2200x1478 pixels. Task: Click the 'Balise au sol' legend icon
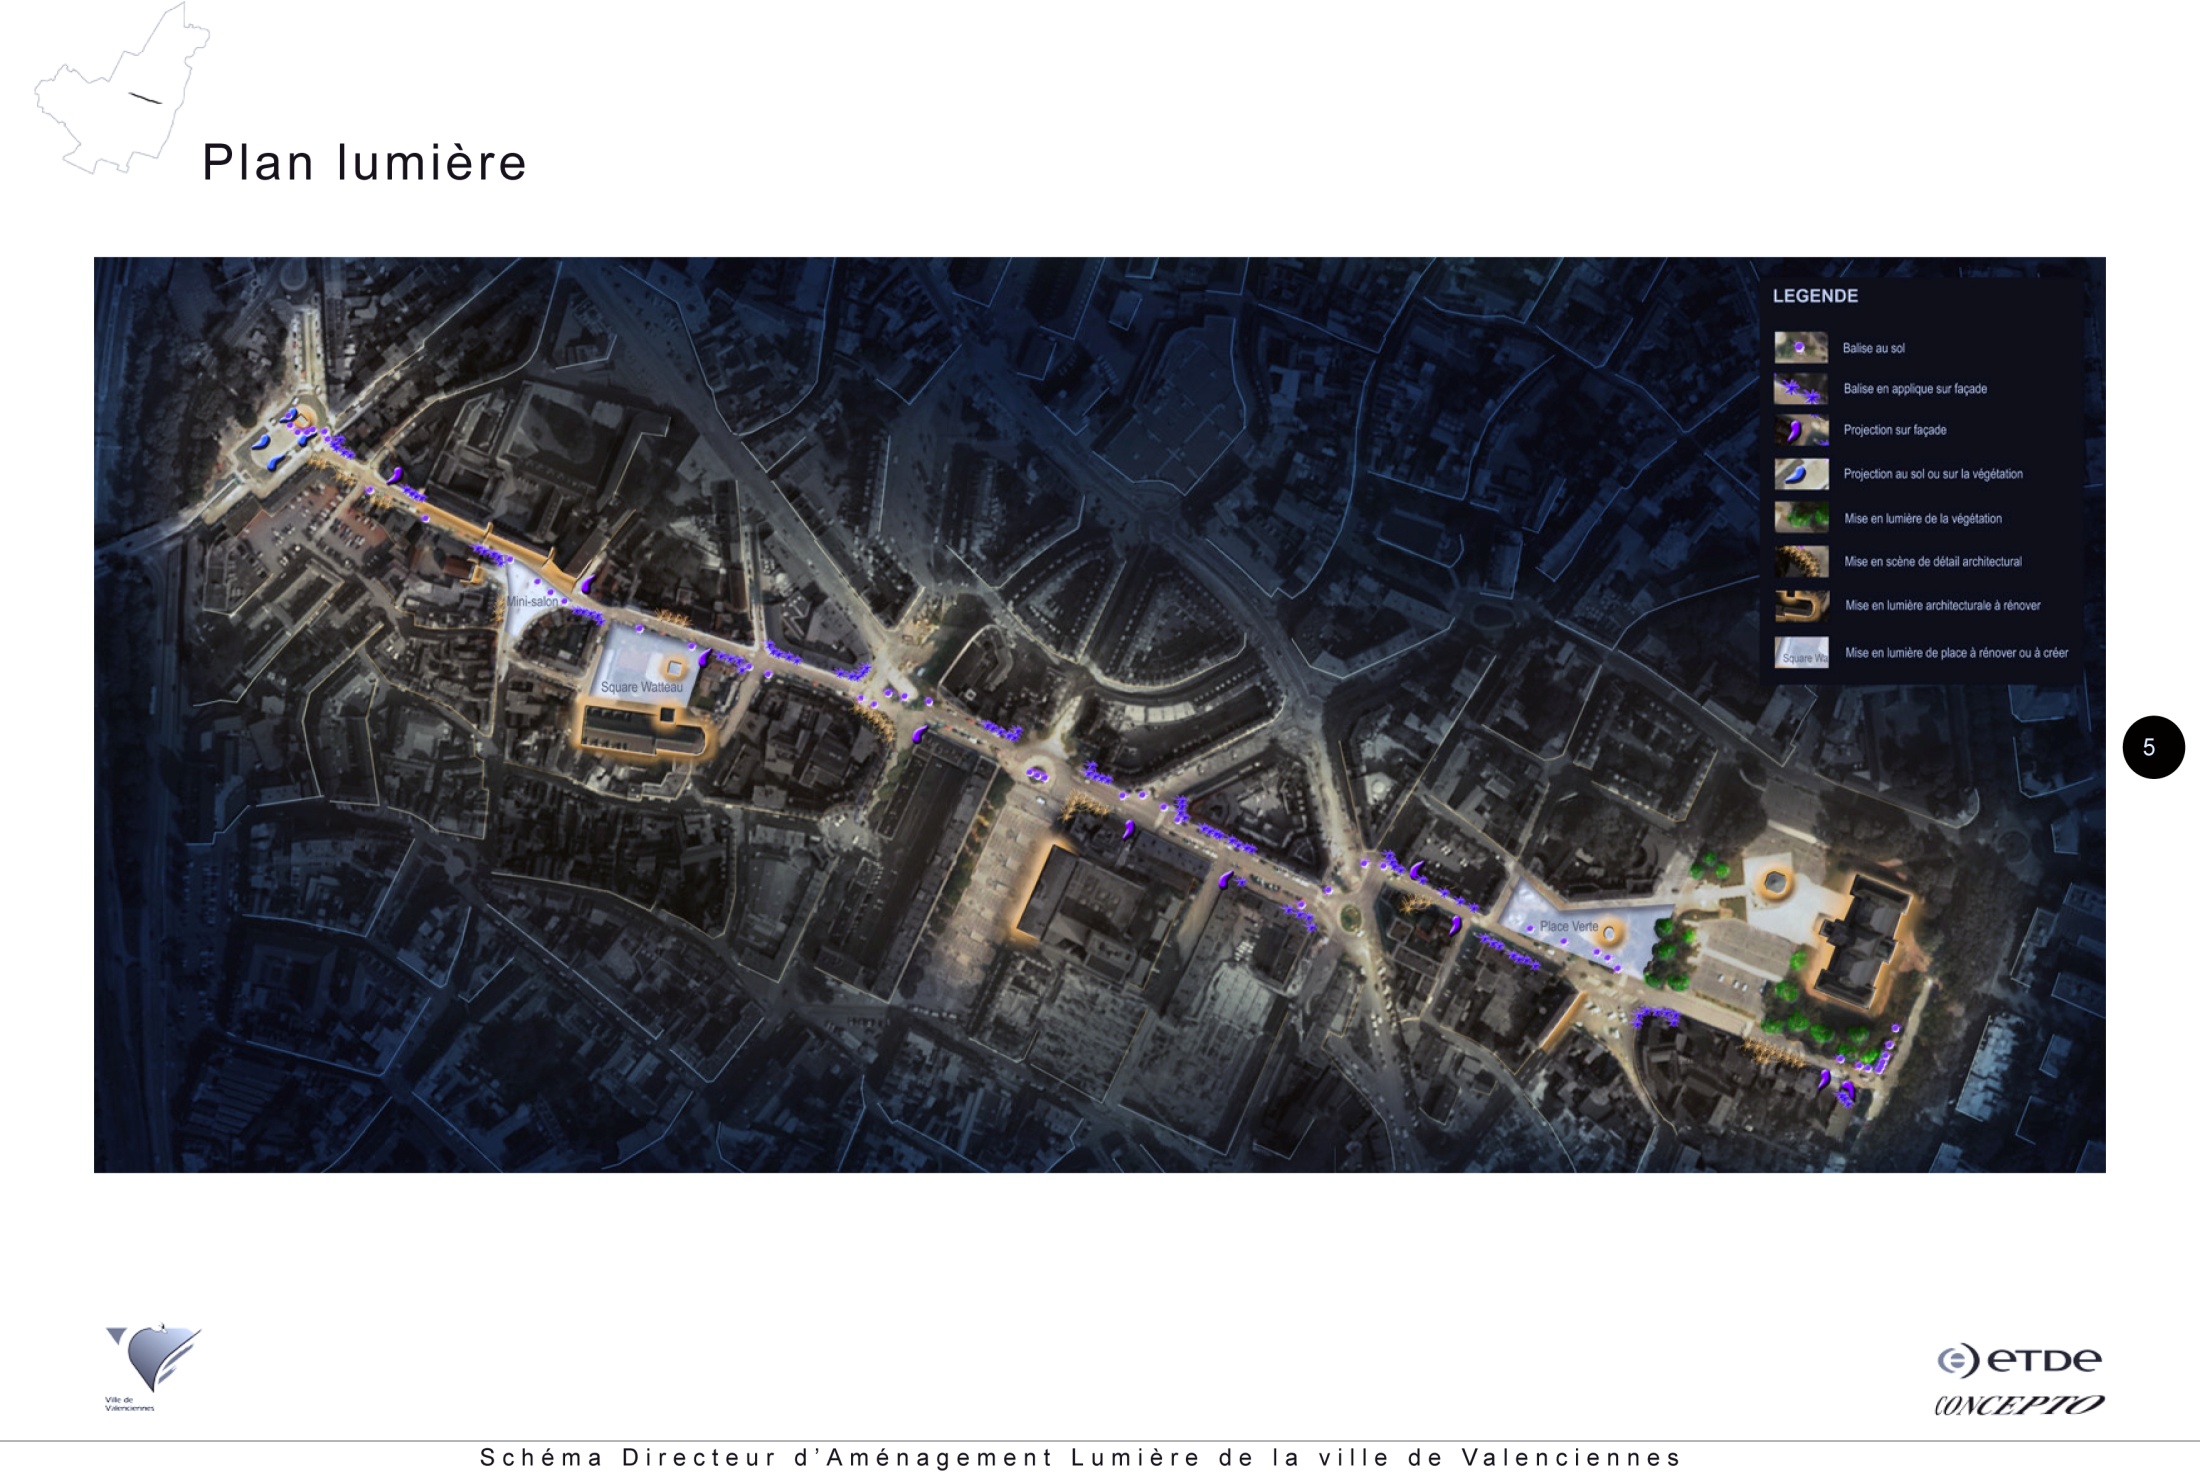click(x=1800, y=347)
